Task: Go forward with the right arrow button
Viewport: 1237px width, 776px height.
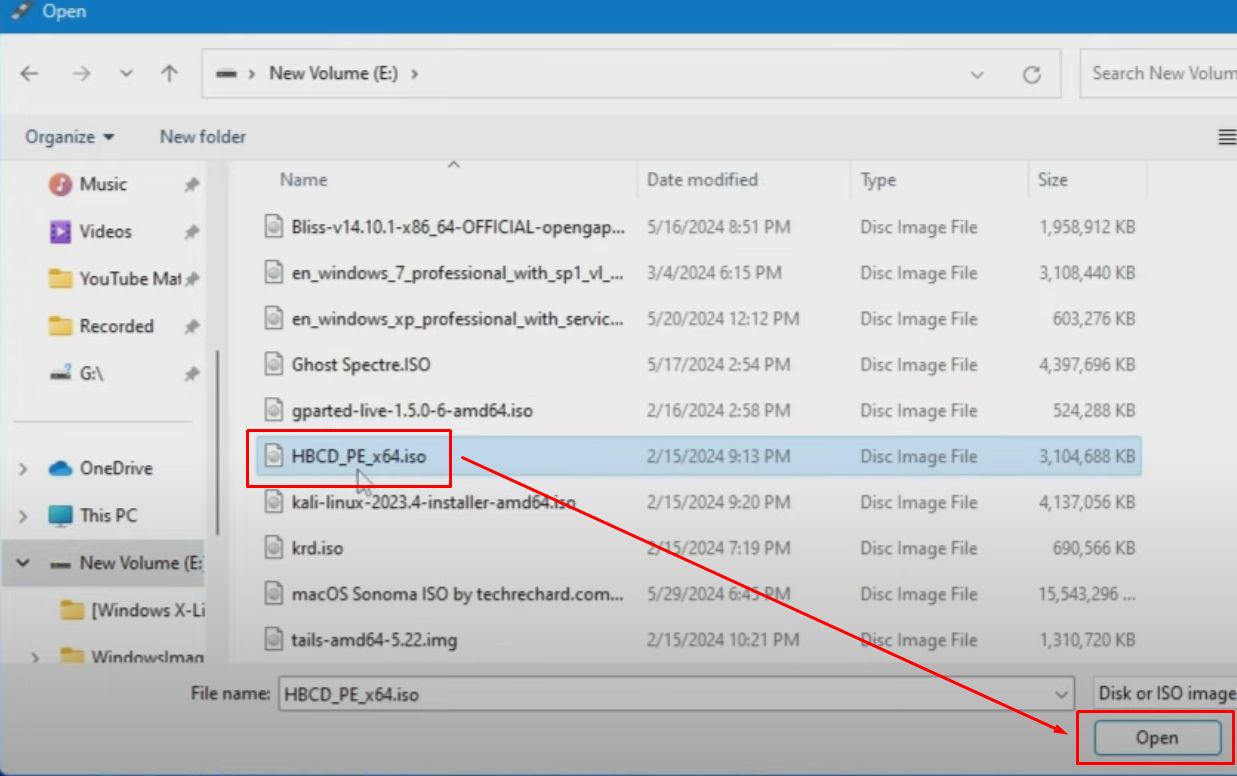Action: (82, 73)
